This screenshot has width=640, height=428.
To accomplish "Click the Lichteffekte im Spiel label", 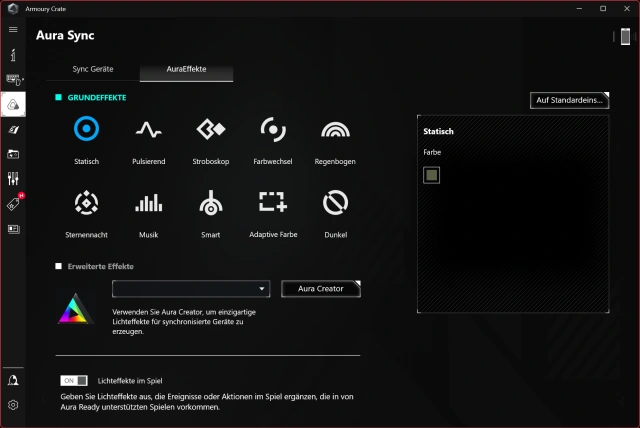I will pyautogui.click(x=130, y=381).
